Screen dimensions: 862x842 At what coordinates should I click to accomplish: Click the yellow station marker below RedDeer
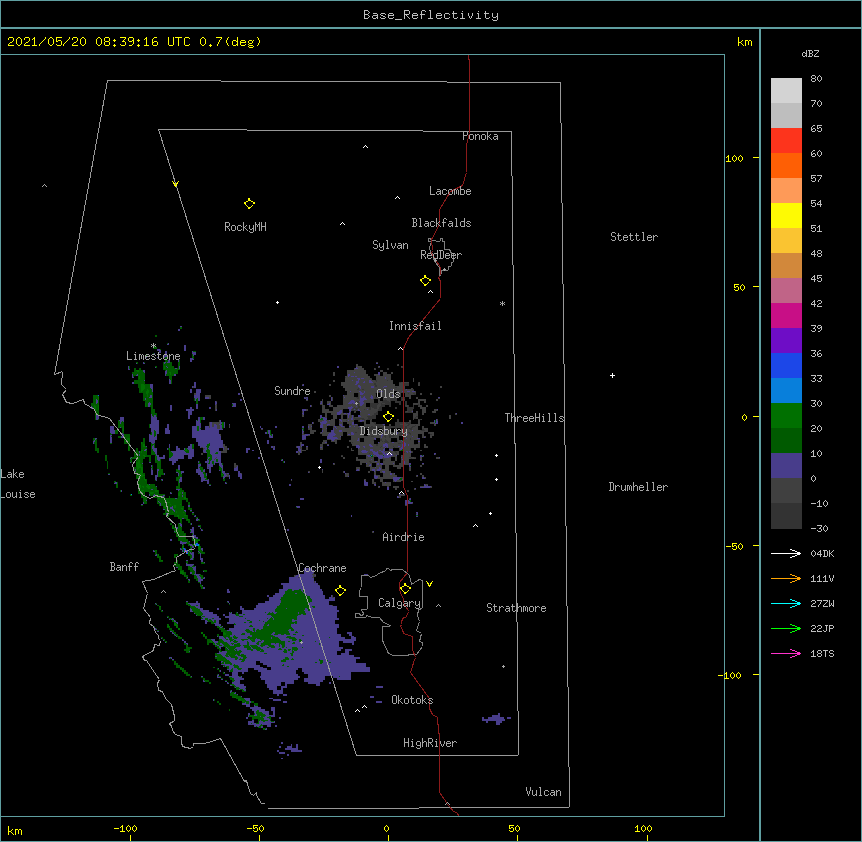click(426, 281)
